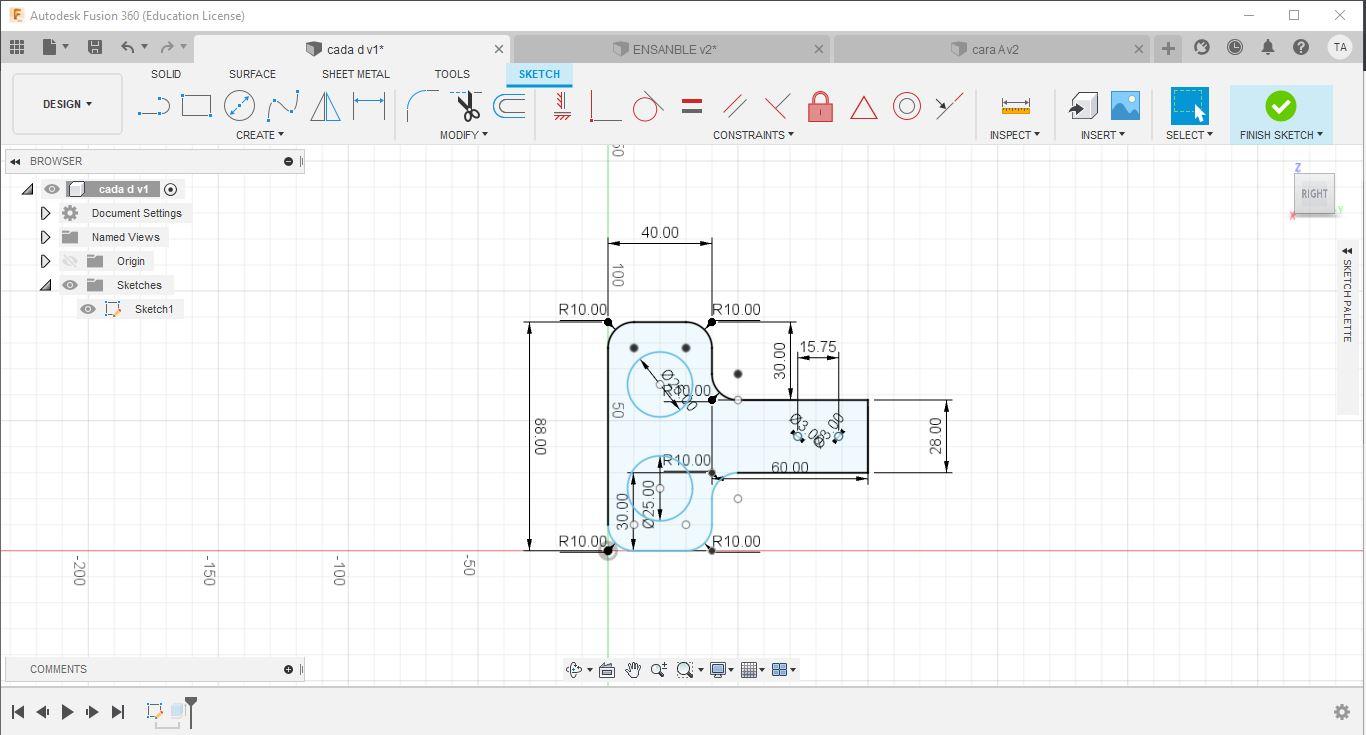The width and height of the screenshot is (1366, 735).
Task: Select the Mirror sketch tool
Action: click(326, 106)
